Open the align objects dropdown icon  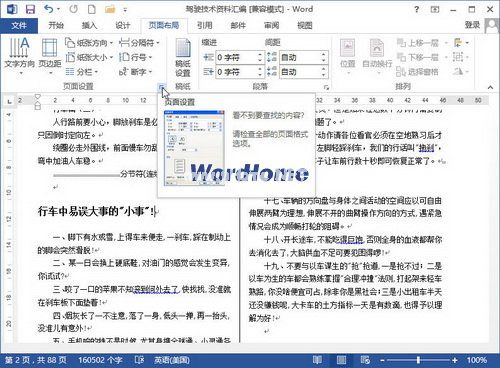461,43
